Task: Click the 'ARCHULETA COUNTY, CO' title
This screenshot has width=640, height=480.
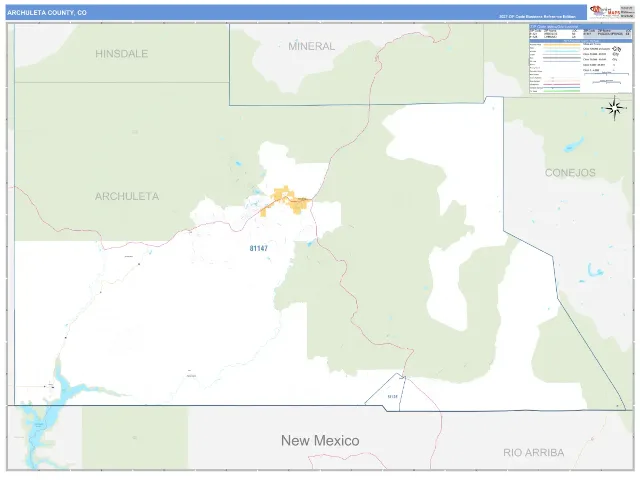Action: click(47, 13)
